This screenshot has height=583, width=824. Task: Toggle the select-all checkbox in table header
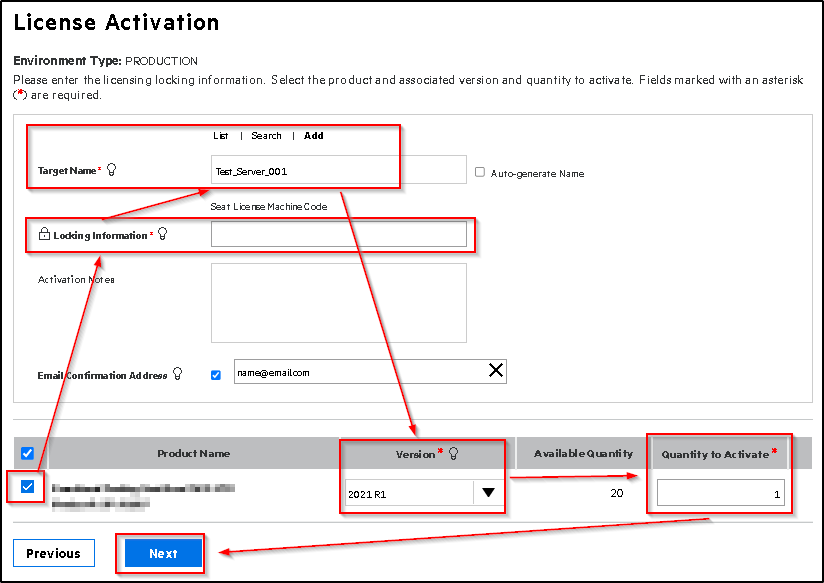coord(27,453)
